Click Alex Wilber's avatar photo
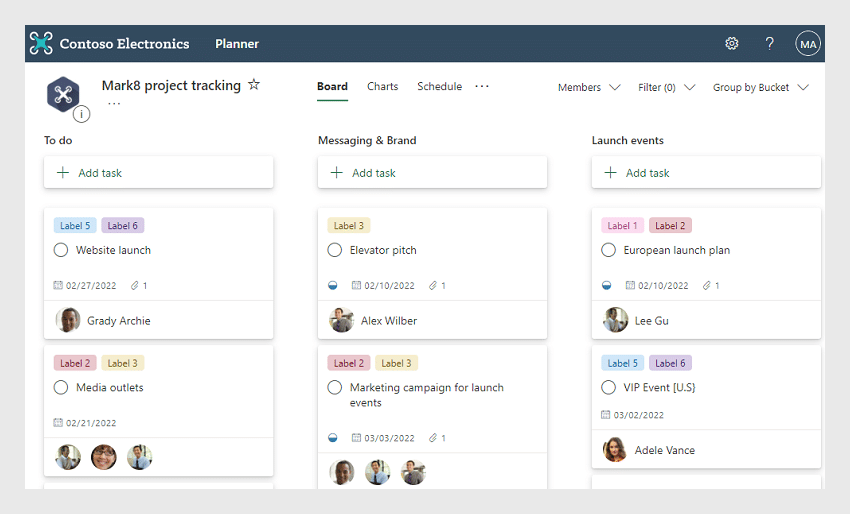 342,320
